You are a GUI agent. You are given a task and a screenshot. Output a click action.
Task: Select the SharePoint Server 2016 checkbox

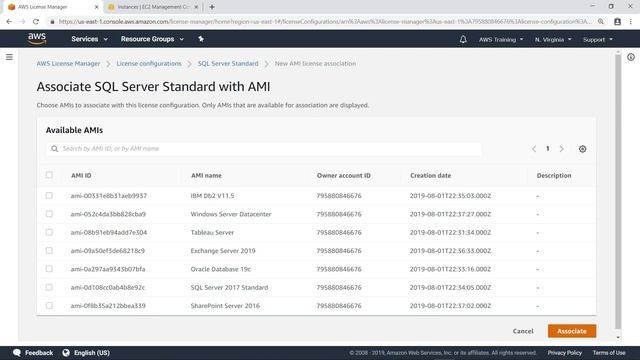click(x=49, y=306)
